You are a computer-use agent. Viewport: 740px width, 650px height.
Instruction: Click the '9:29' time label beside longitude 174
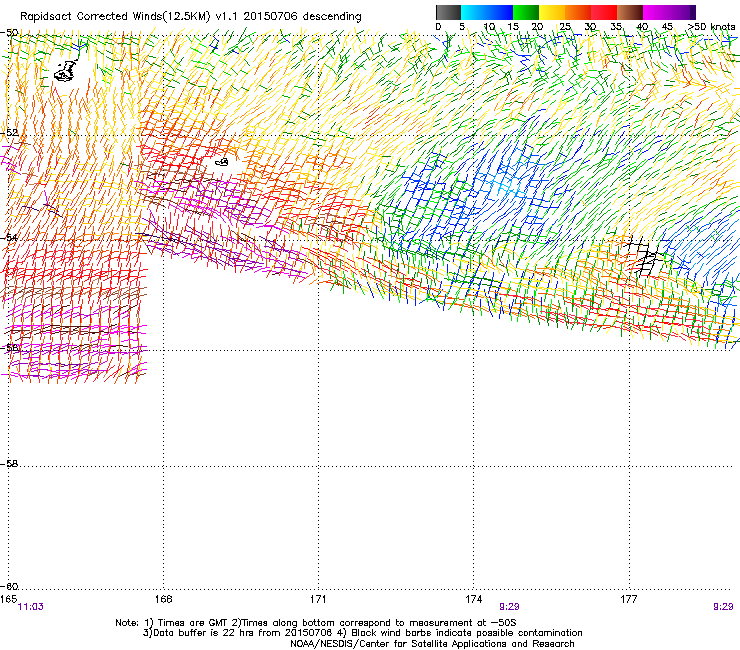(509, 607)
